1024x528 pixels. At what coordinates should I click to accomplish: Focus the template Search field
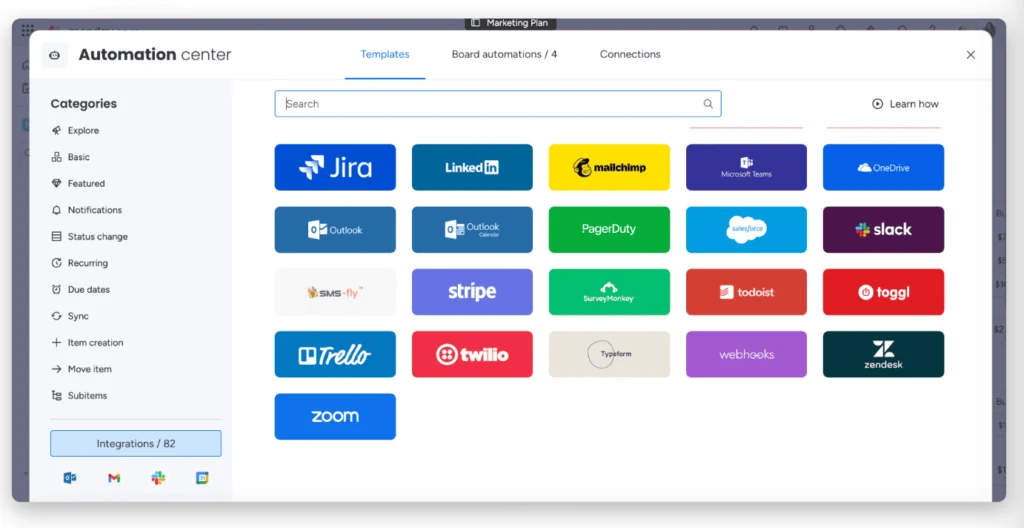pos(498,104)
